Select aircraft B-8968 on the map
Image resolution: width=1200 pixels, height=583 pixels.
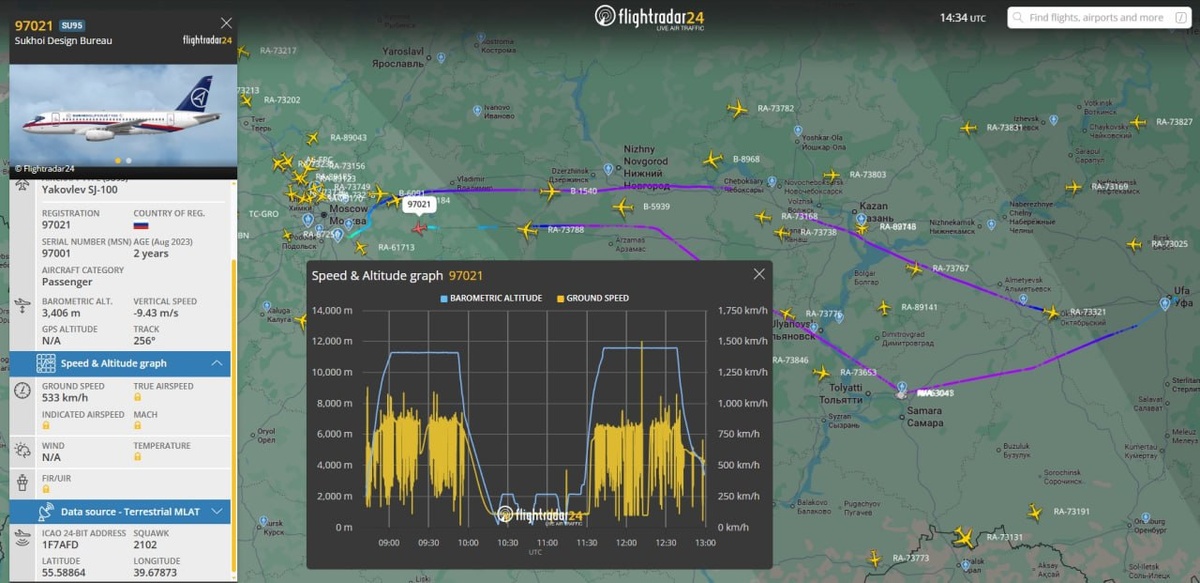tap(712, 159)
